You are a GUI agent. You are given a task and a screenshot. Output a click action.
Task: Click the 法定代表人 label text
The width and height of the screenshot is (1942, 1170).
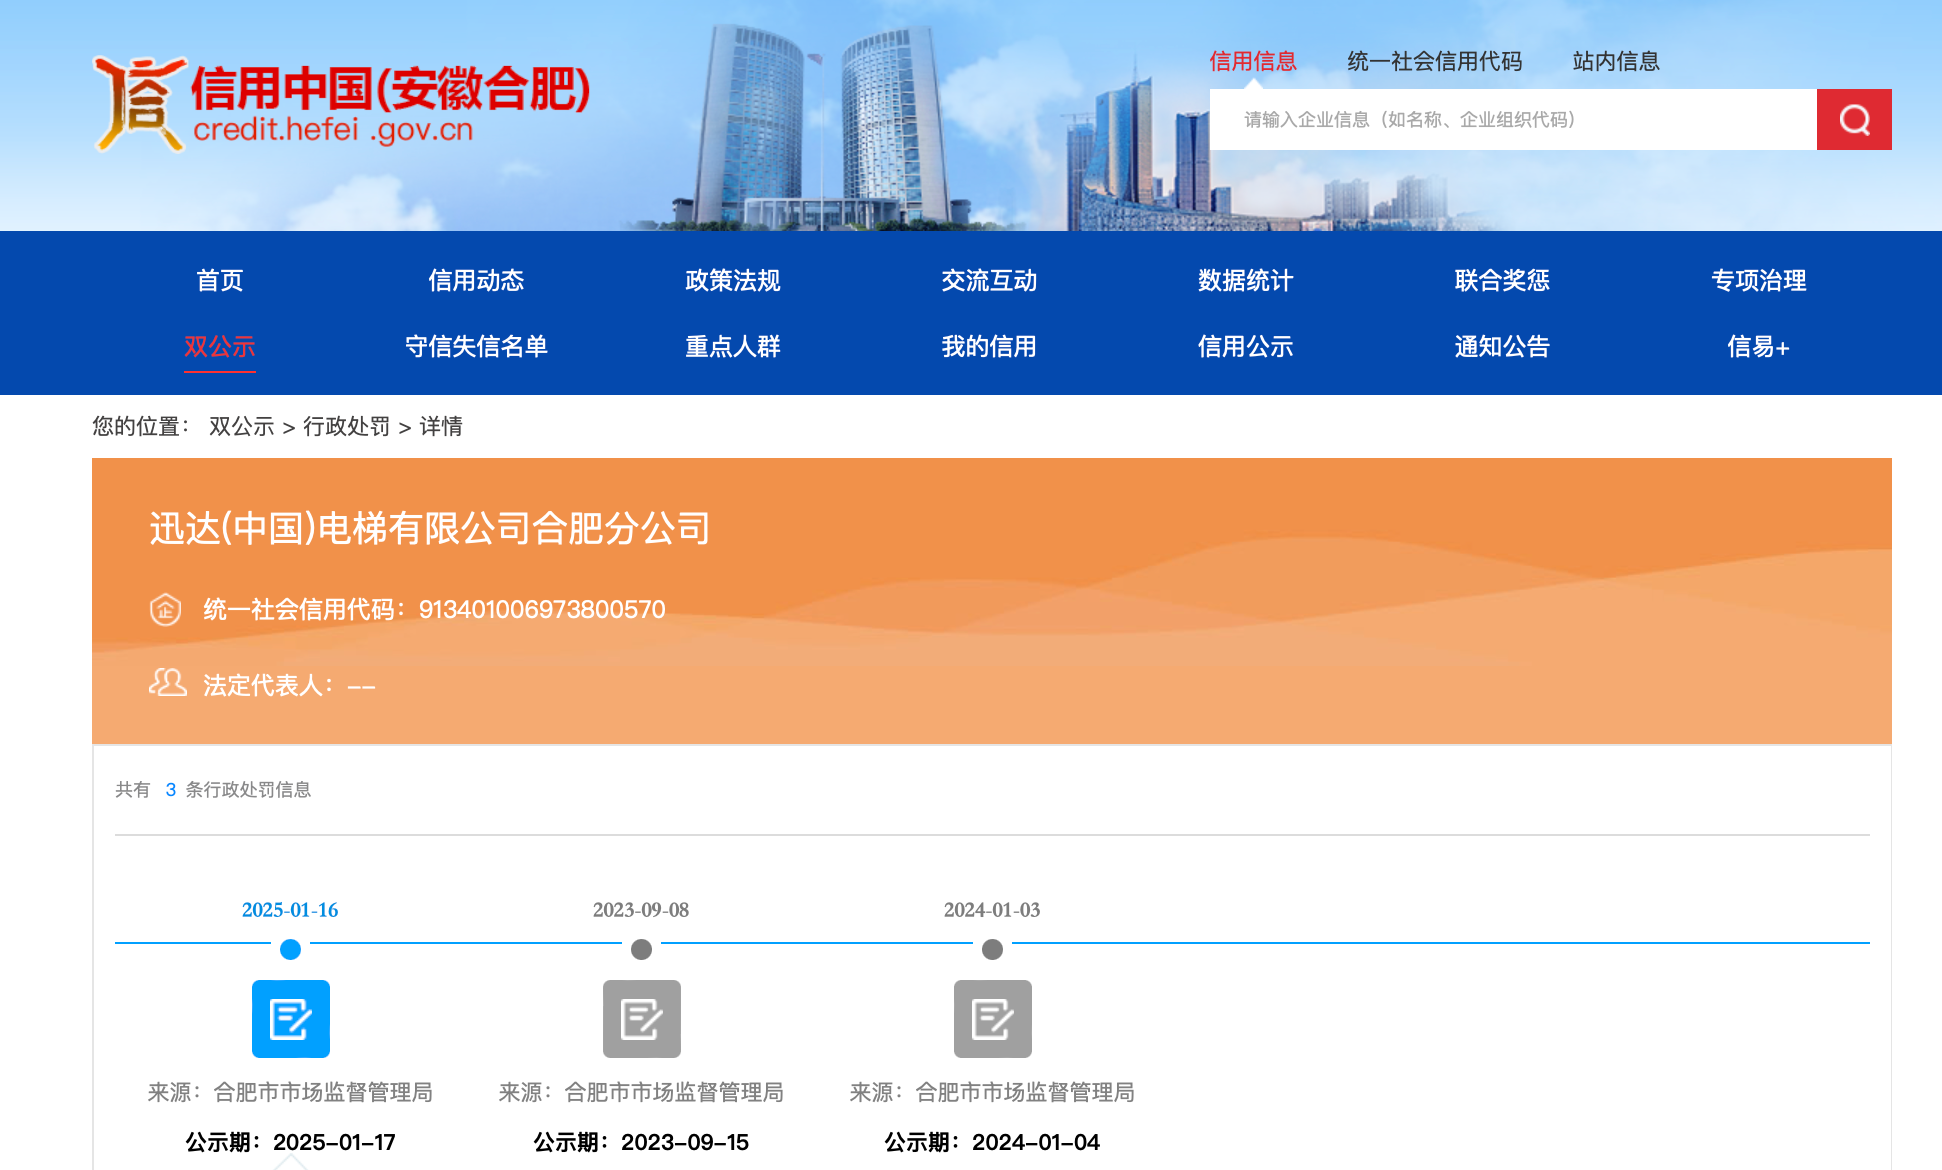click(x=266, y=685)
